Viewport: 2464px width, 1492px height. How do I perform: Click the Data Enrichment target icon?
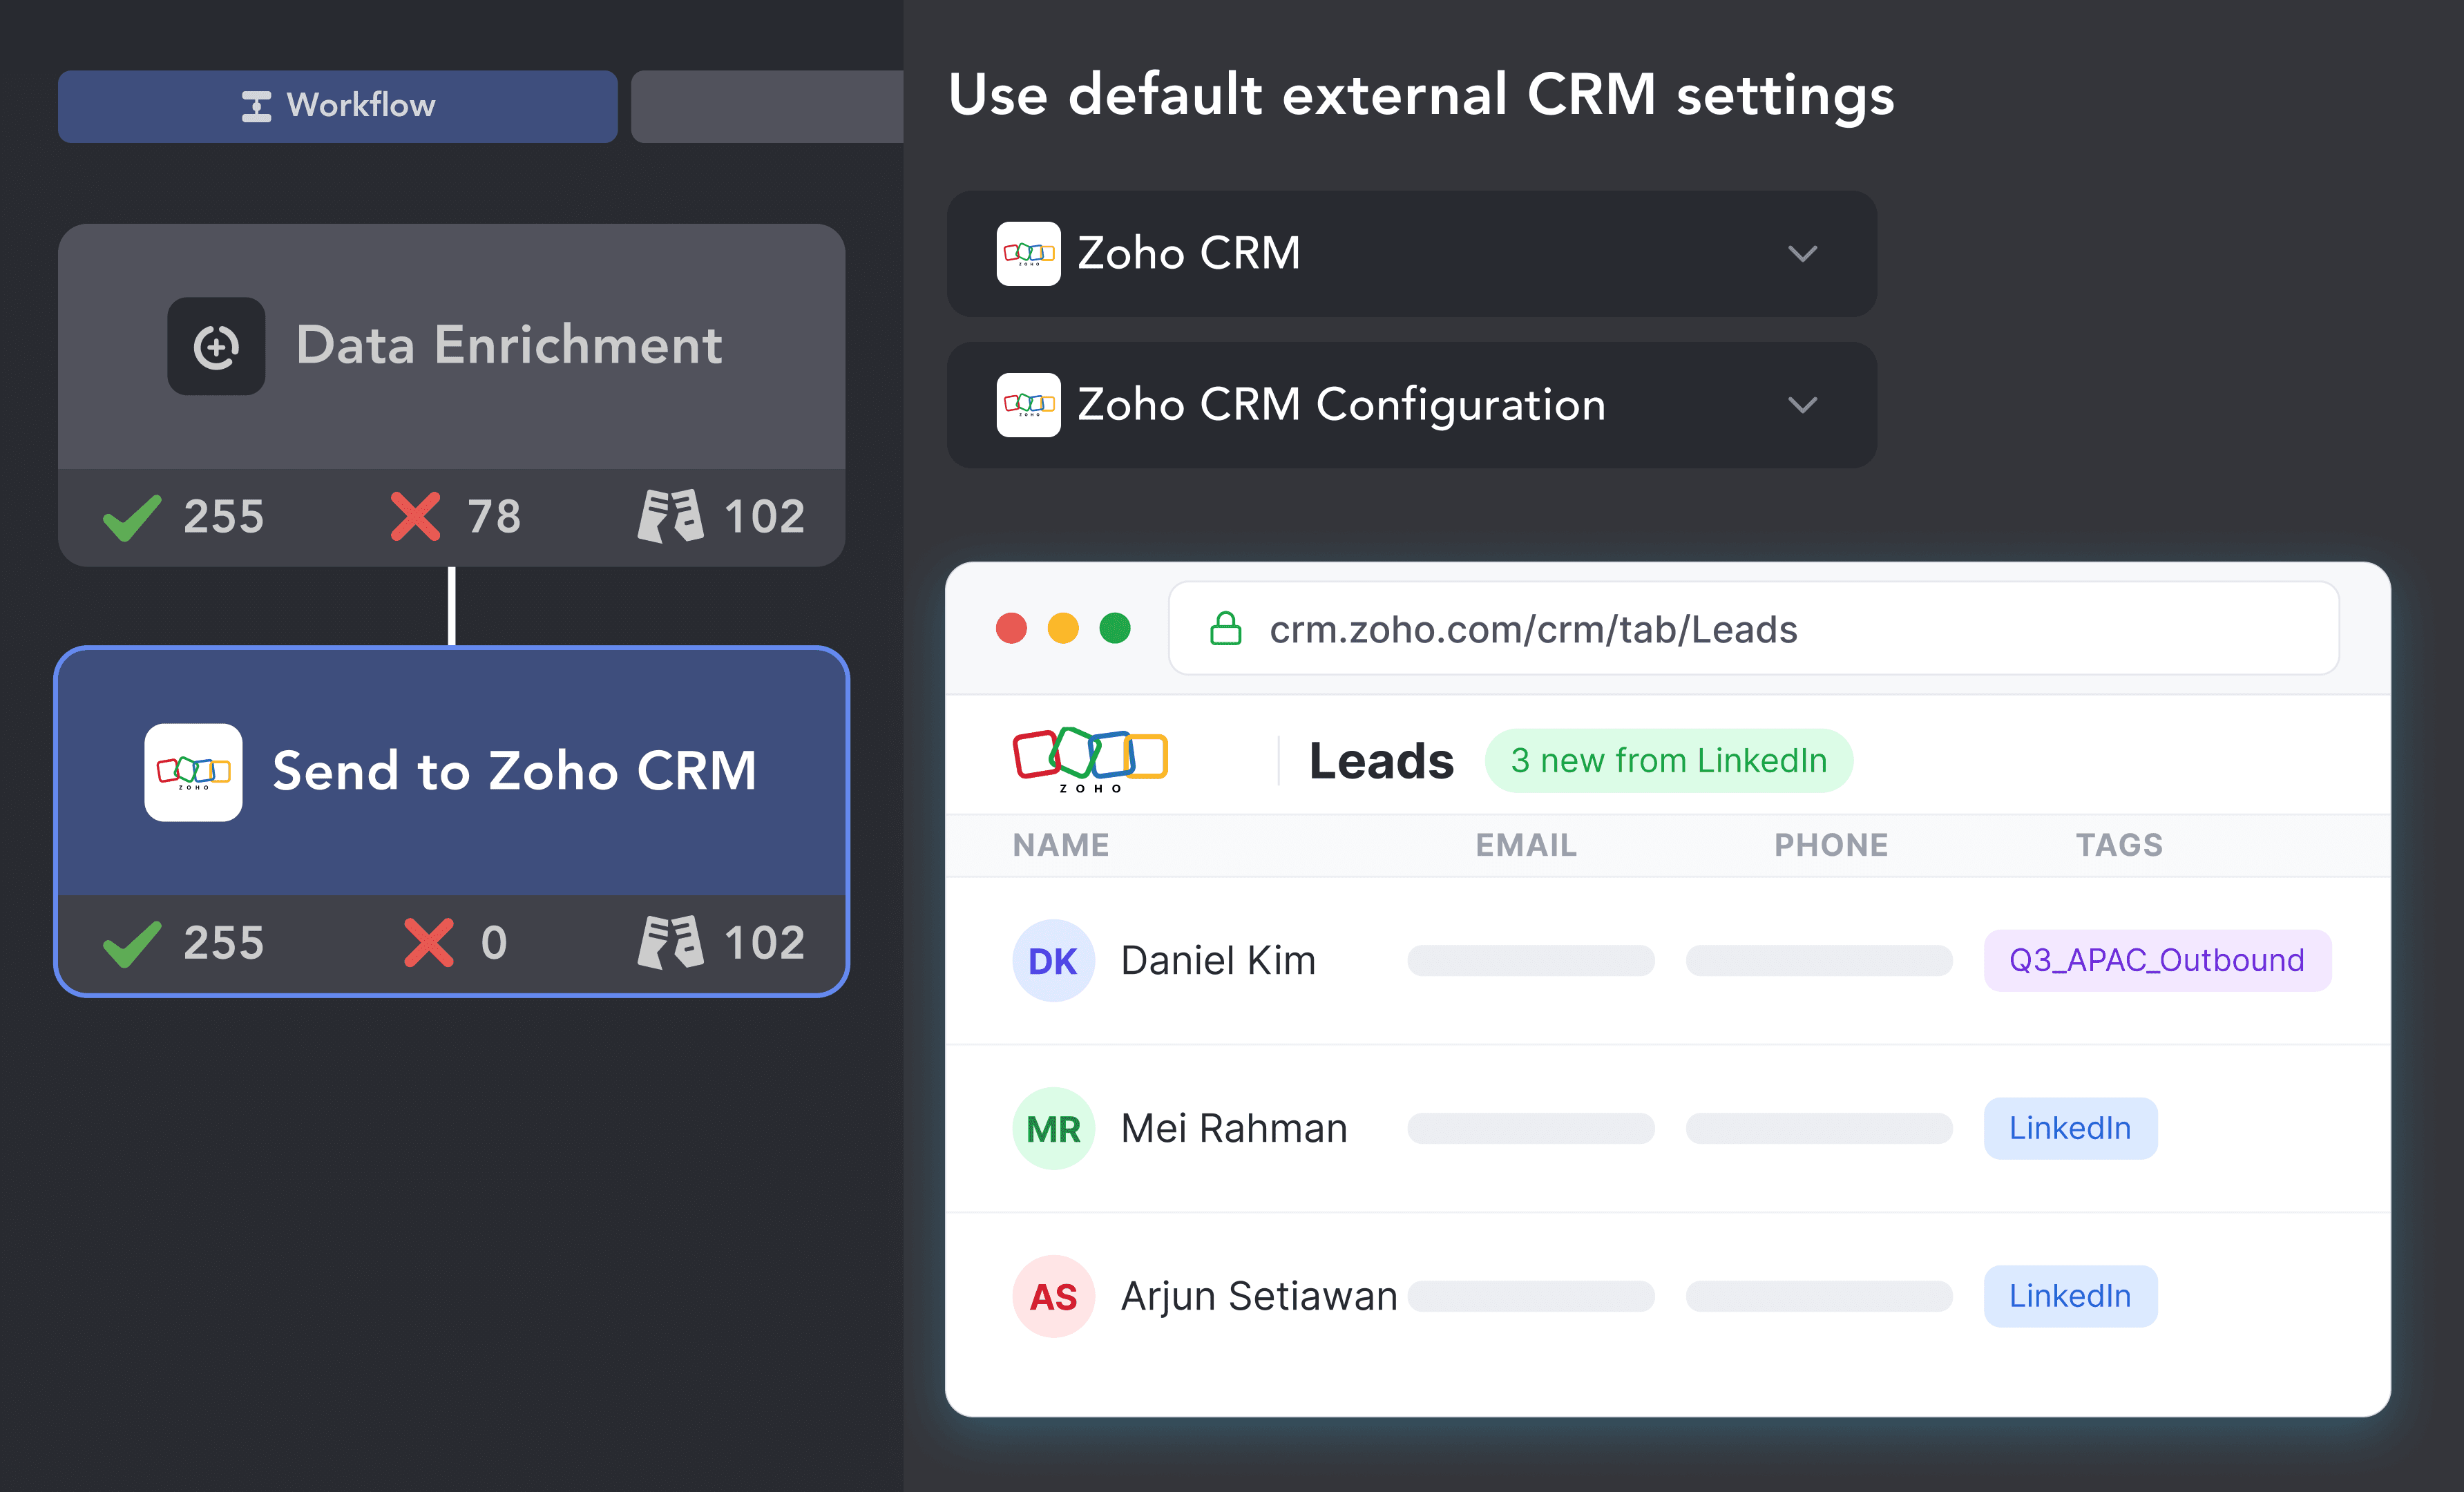click(216, 346)
